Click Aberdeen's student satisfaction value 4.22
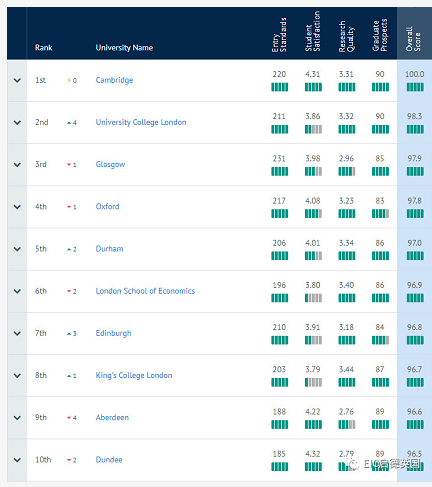 pyautogui.click(x=313, y=412)
